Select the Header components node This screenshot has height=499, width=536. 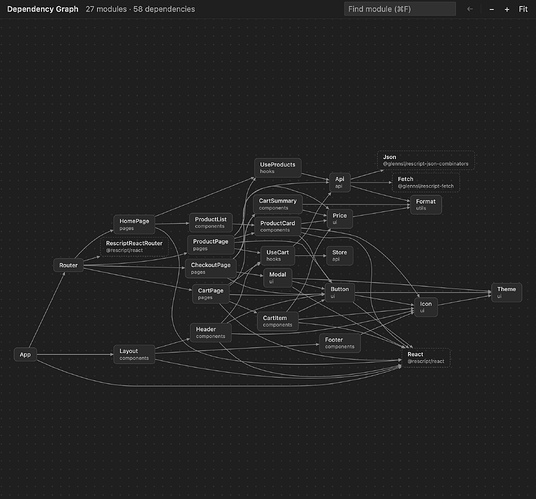211,333
